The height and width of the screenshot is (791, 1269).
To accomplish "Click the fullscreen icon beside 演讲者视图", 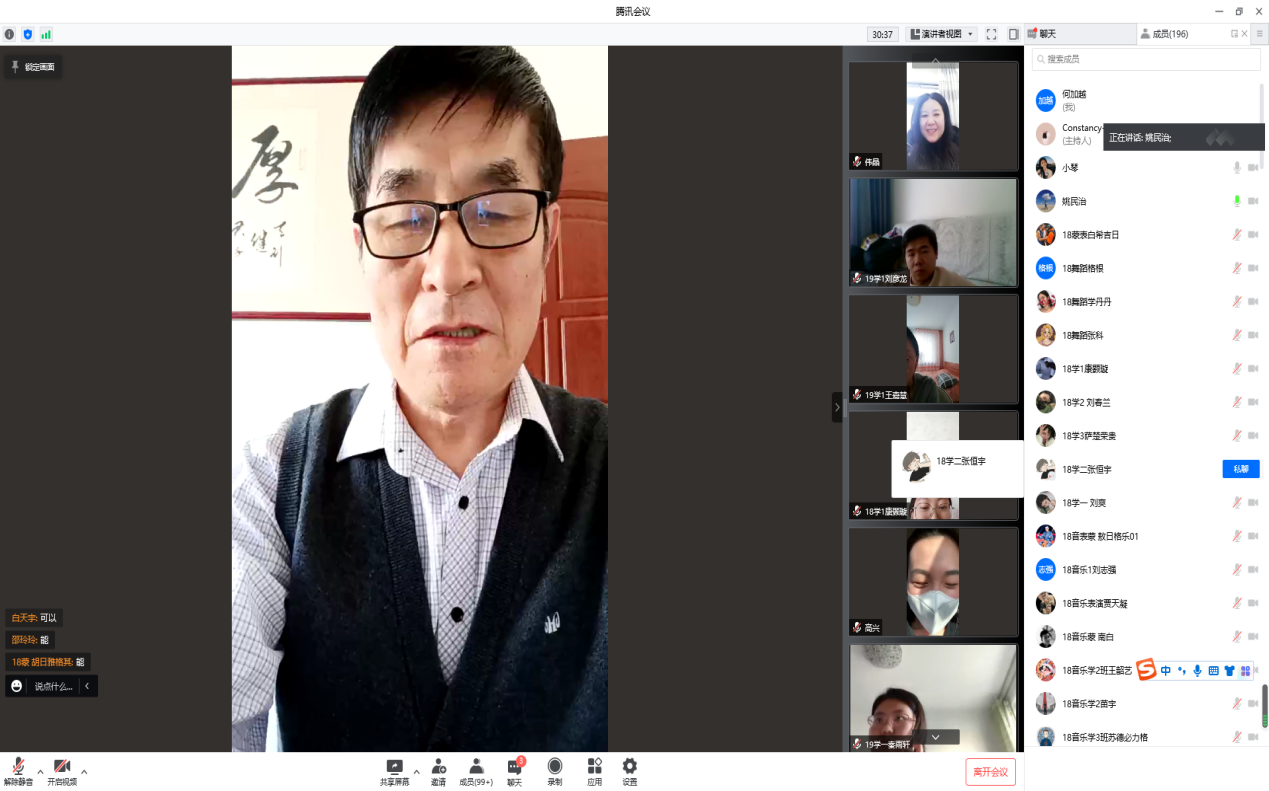I will [x=990, y=33].
